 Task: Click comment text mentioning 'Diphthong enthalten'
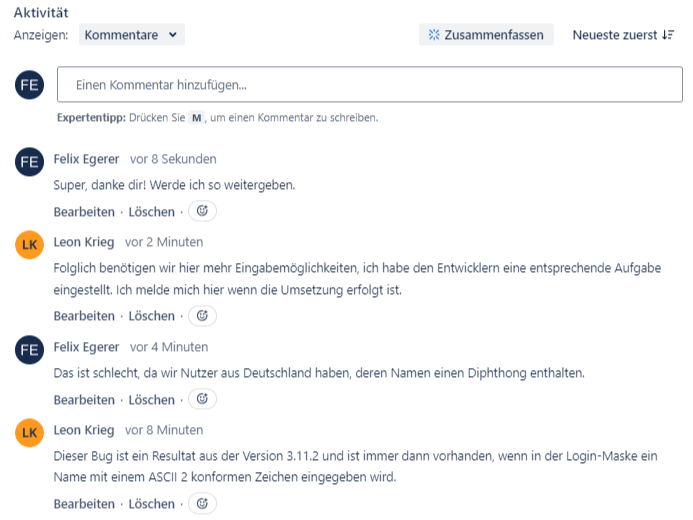pos(319,373)
